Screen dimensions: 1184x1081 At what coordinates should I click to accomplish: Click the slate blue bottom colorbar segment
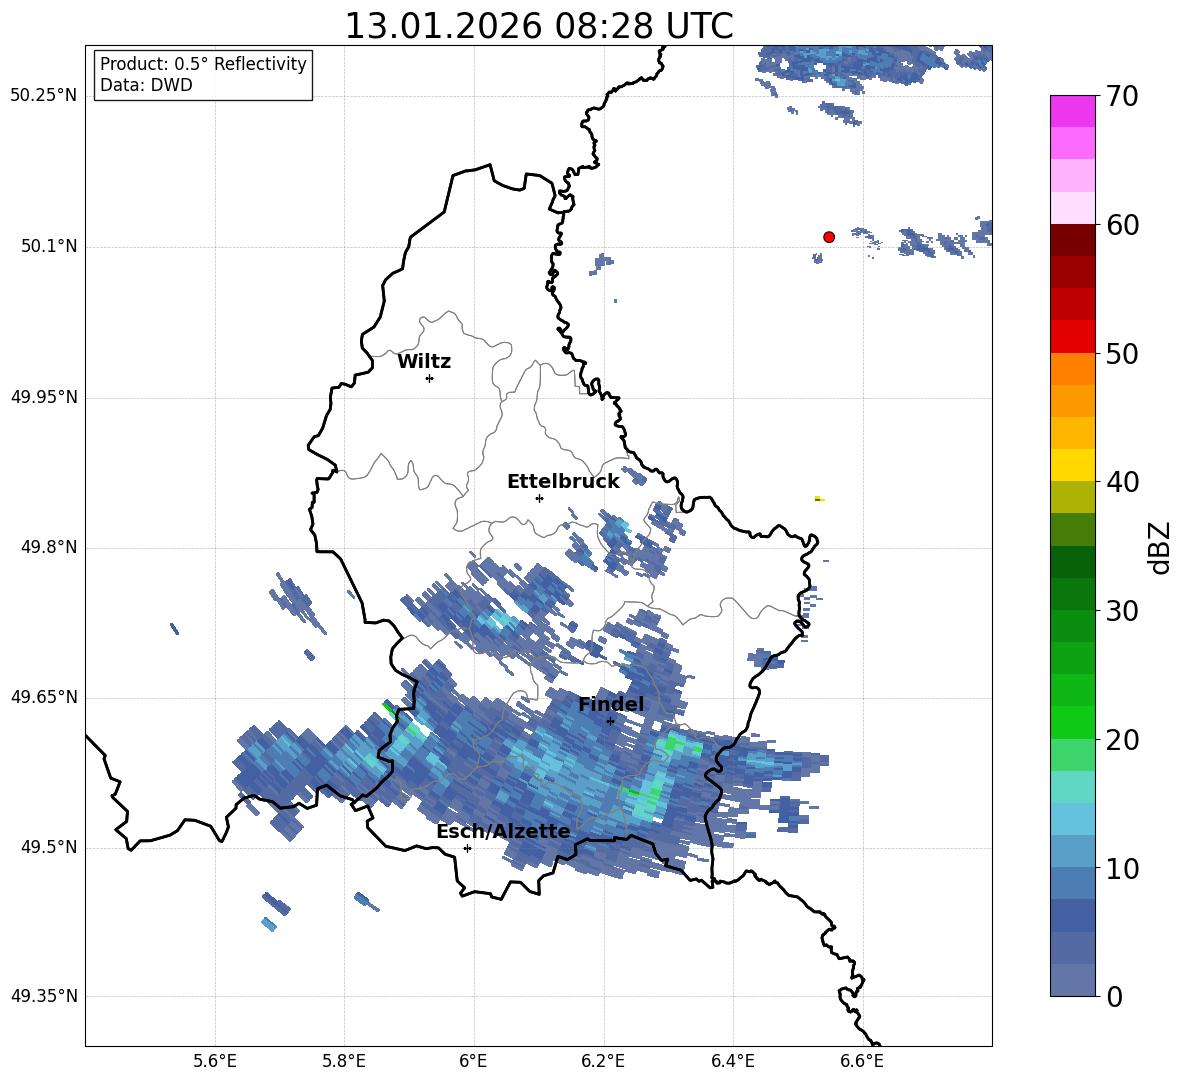[x=1072, y=980]
